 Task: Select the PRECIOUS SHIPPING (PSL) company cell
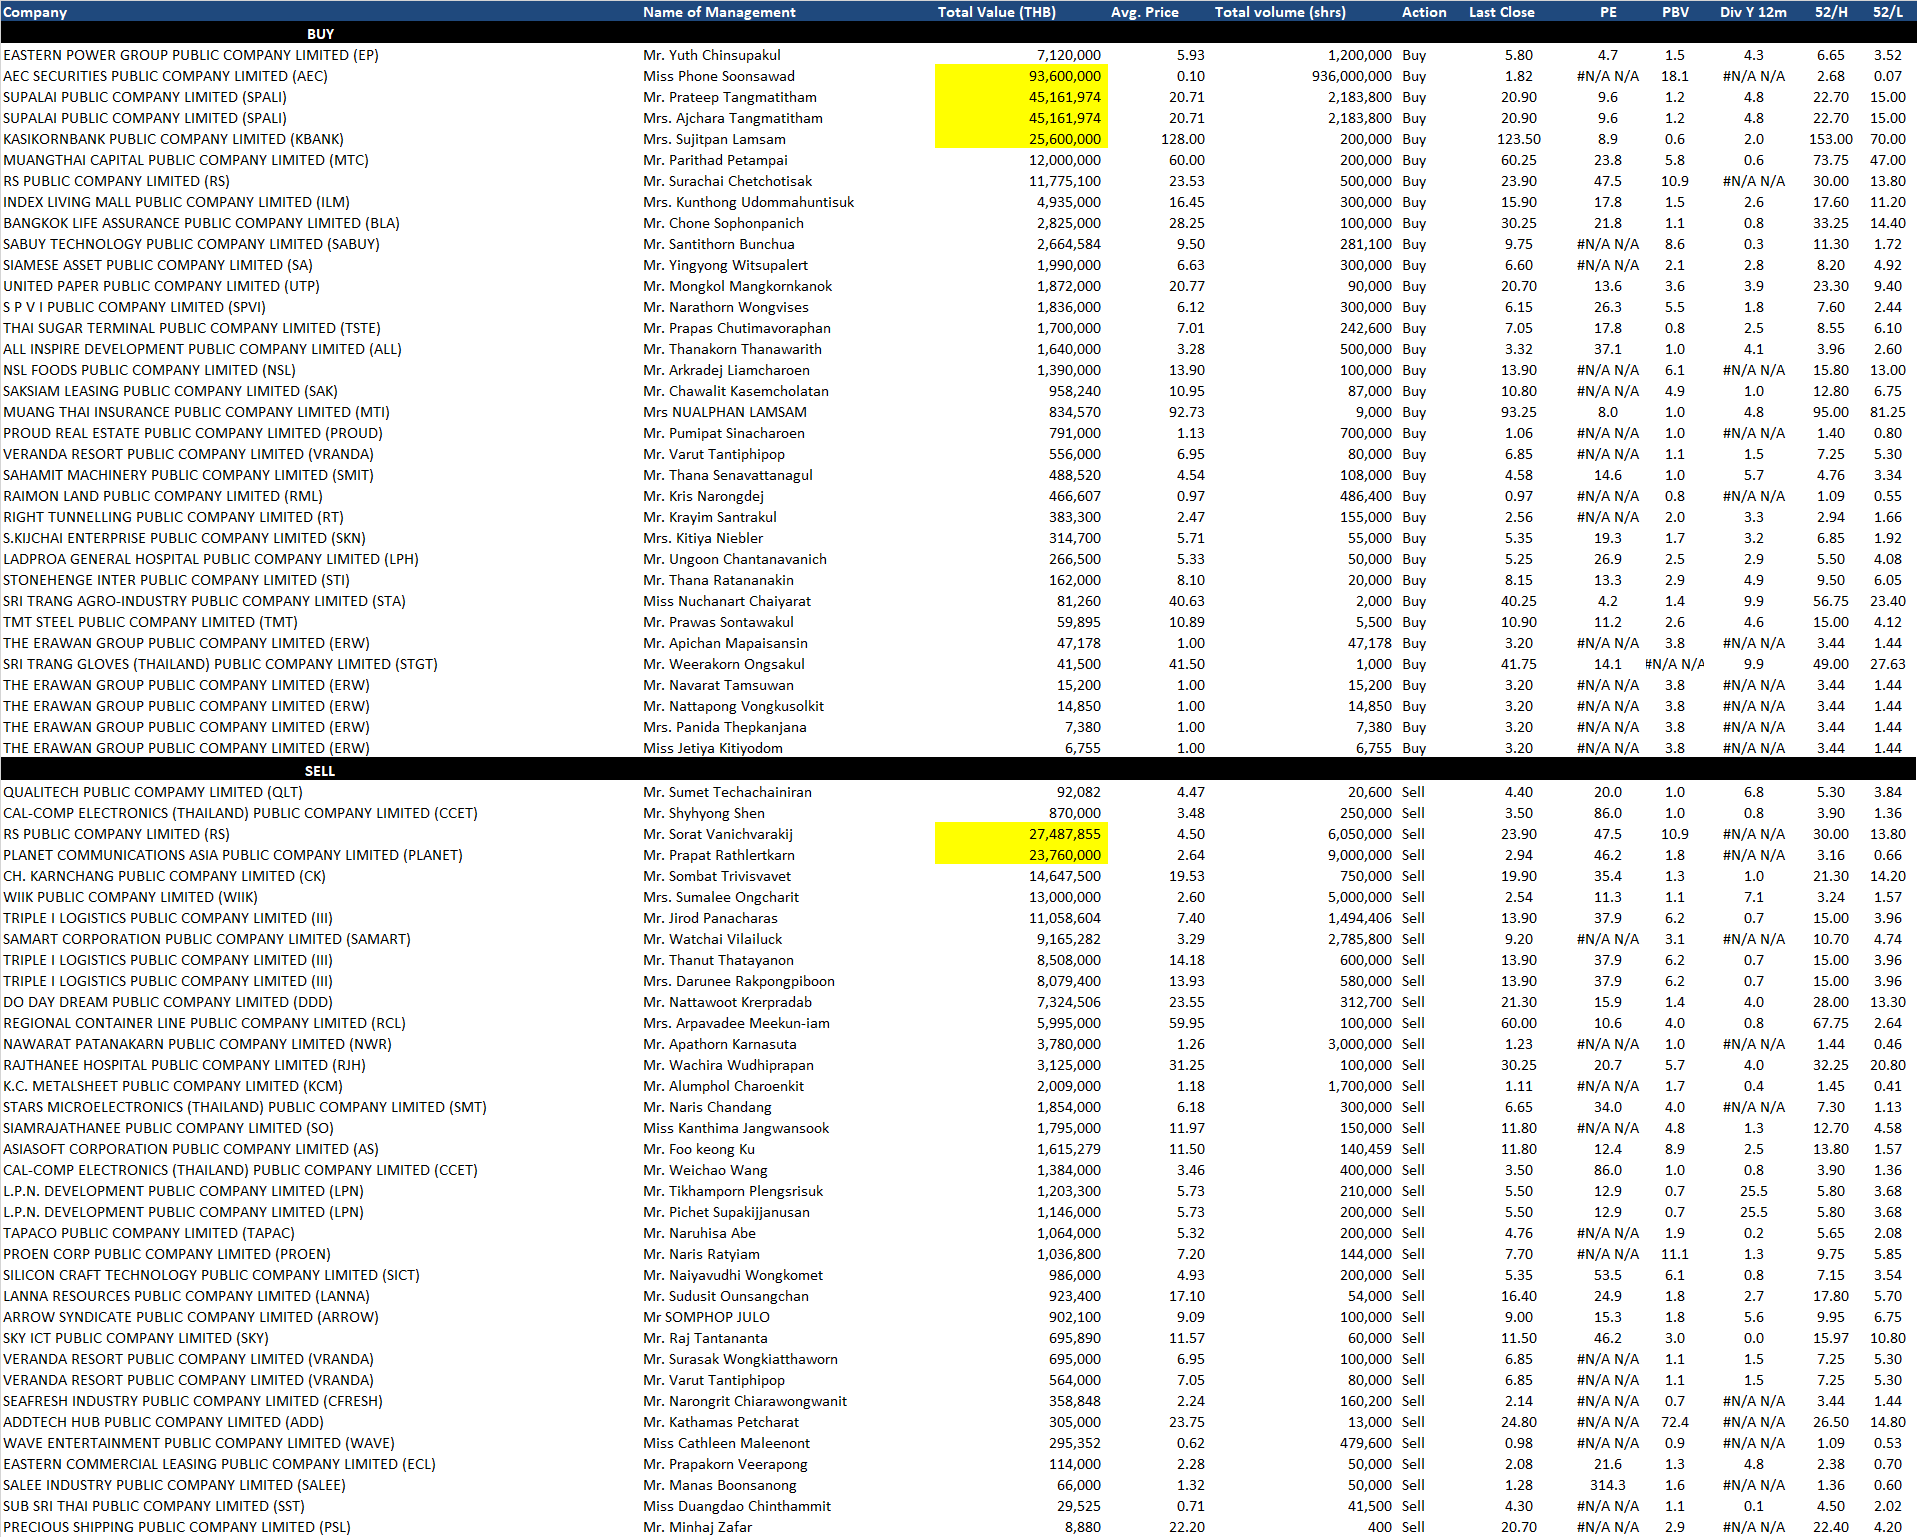[x=177, y=1527]
